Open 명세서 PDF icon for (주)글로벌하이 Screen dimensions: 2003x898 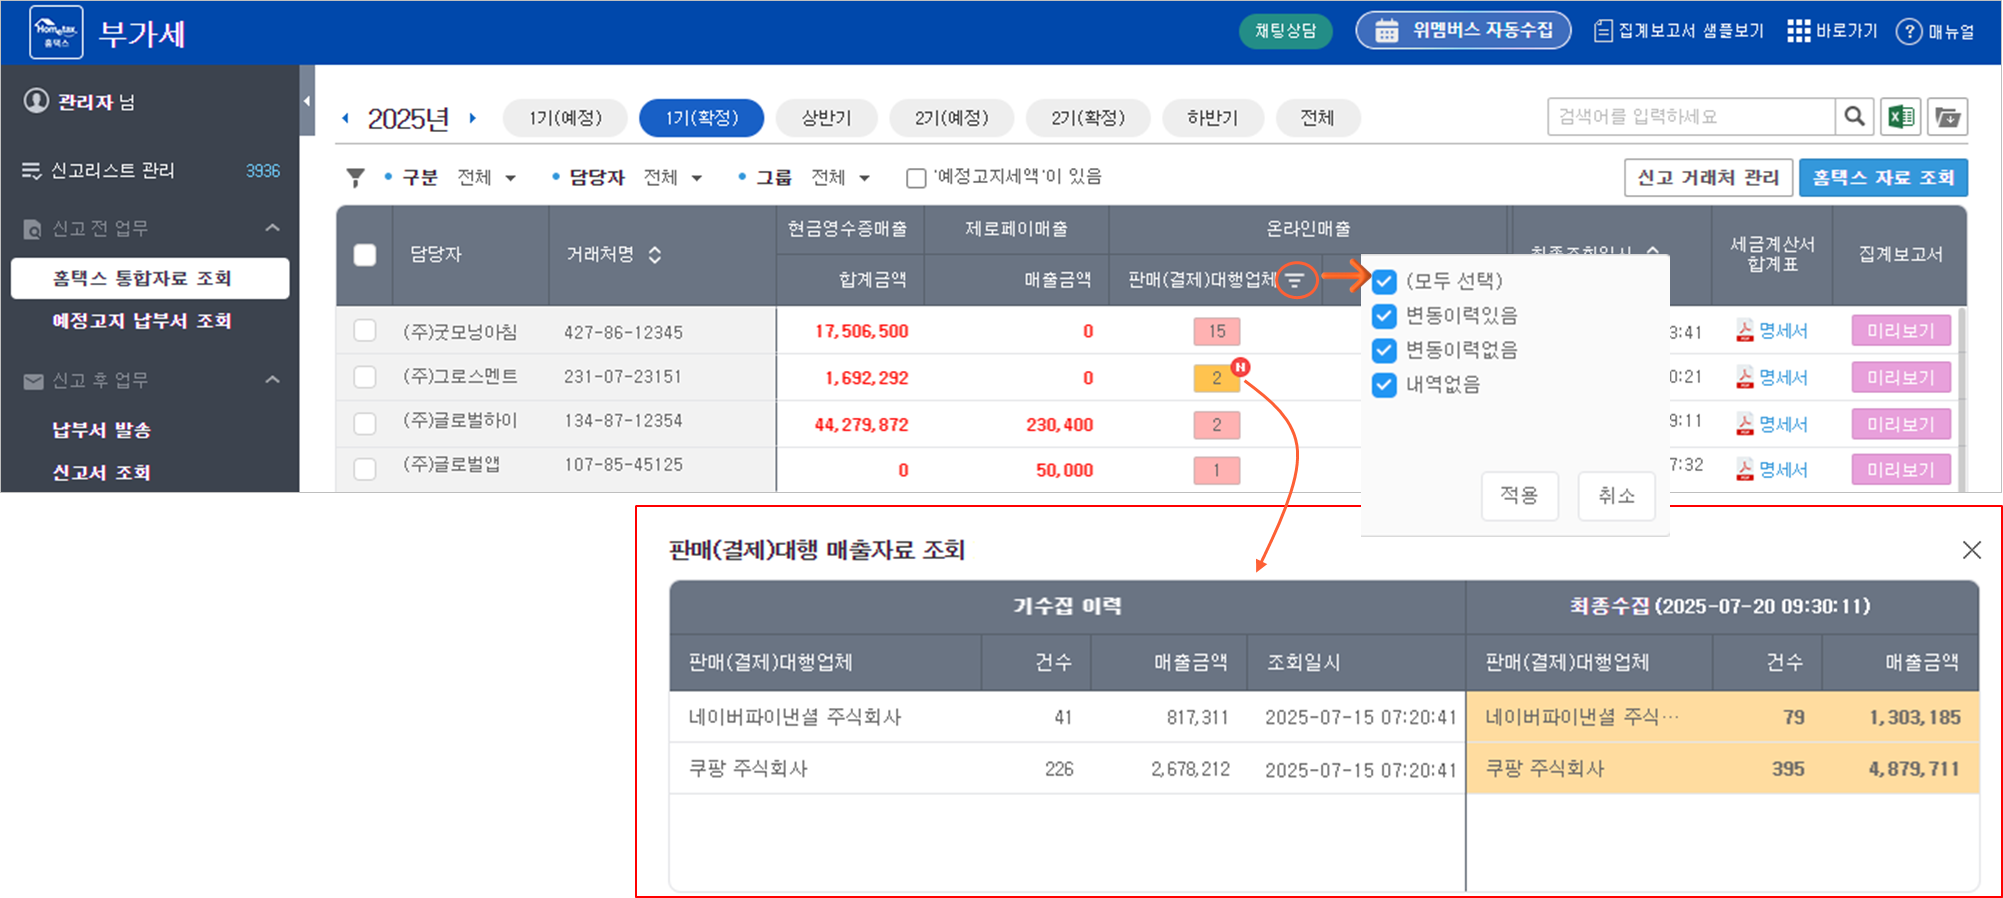tap(1744, 424)
